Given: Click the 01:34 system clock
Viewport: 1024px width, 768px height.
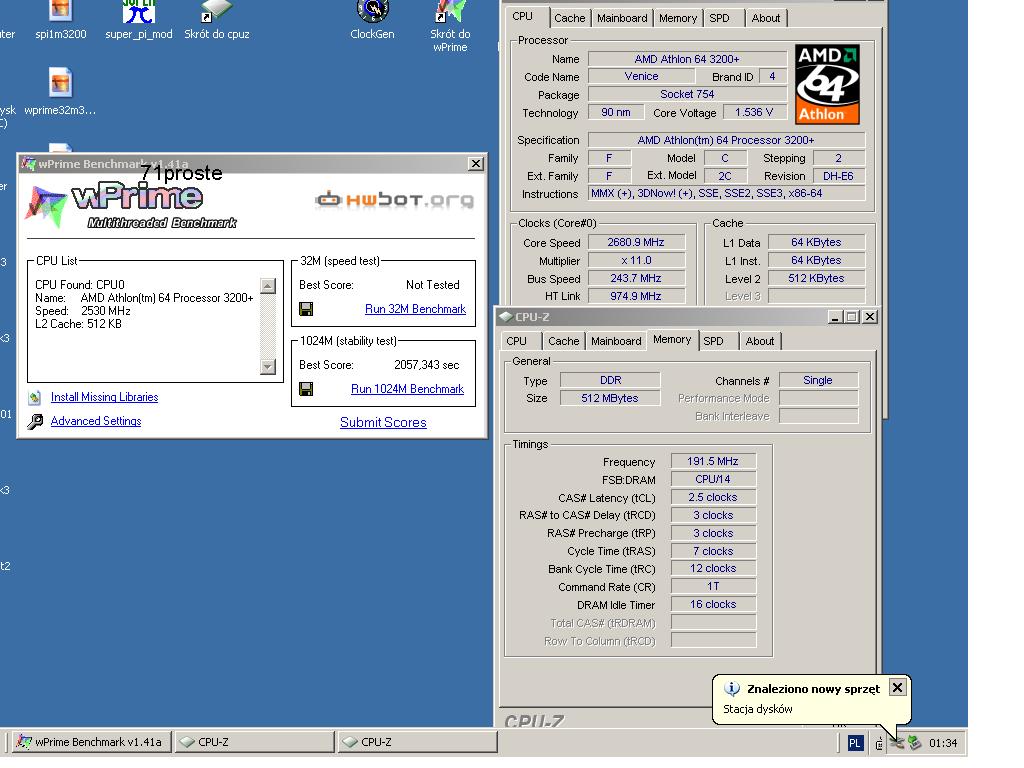Looking at the screenshot, I should click(x=943, y=743).
